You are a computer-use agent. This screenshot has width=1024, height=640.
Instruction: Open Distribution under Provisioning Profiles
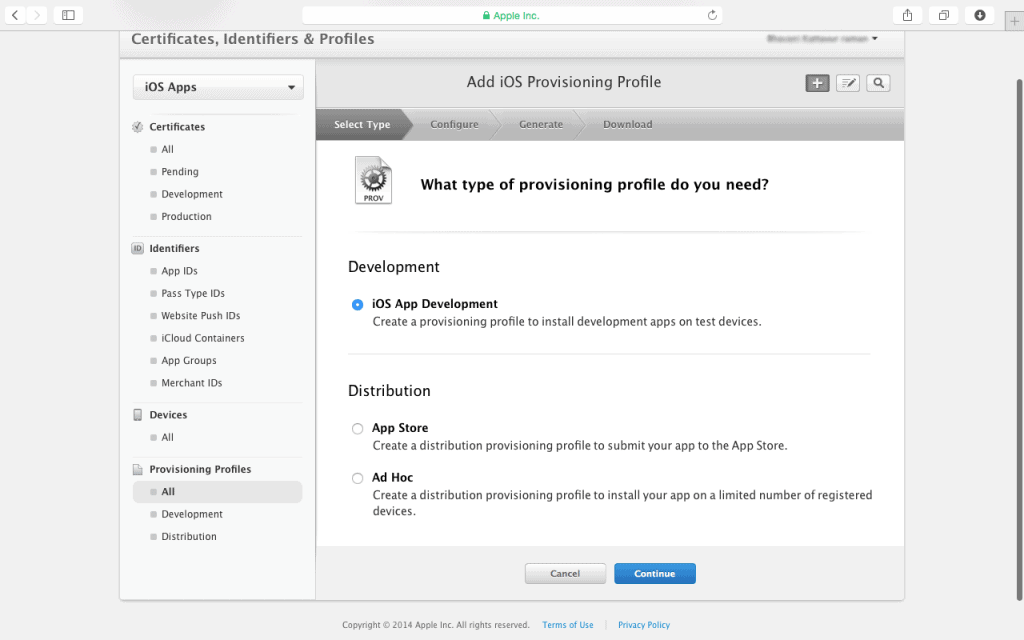coord(189,537)
